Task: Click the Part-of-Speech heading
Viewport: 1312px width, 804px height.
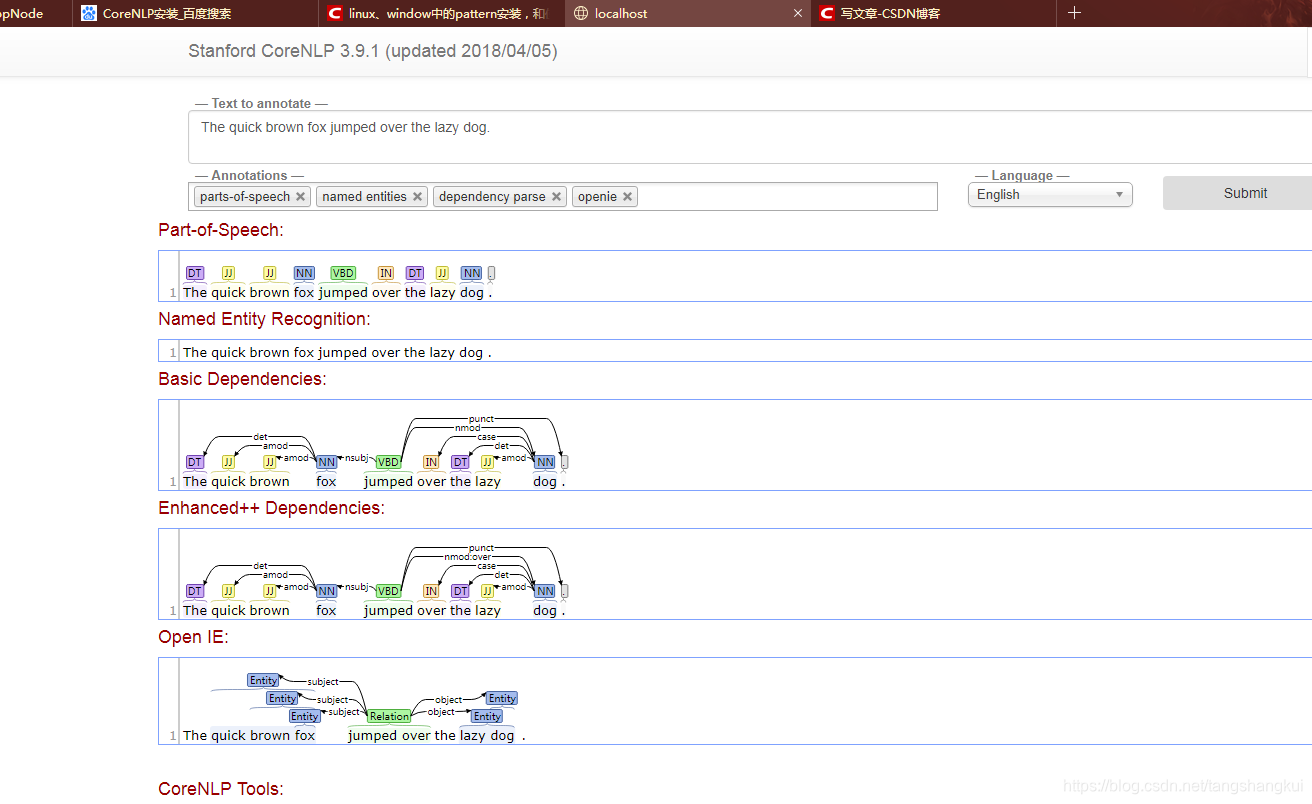Action: (x=221, y=230)
